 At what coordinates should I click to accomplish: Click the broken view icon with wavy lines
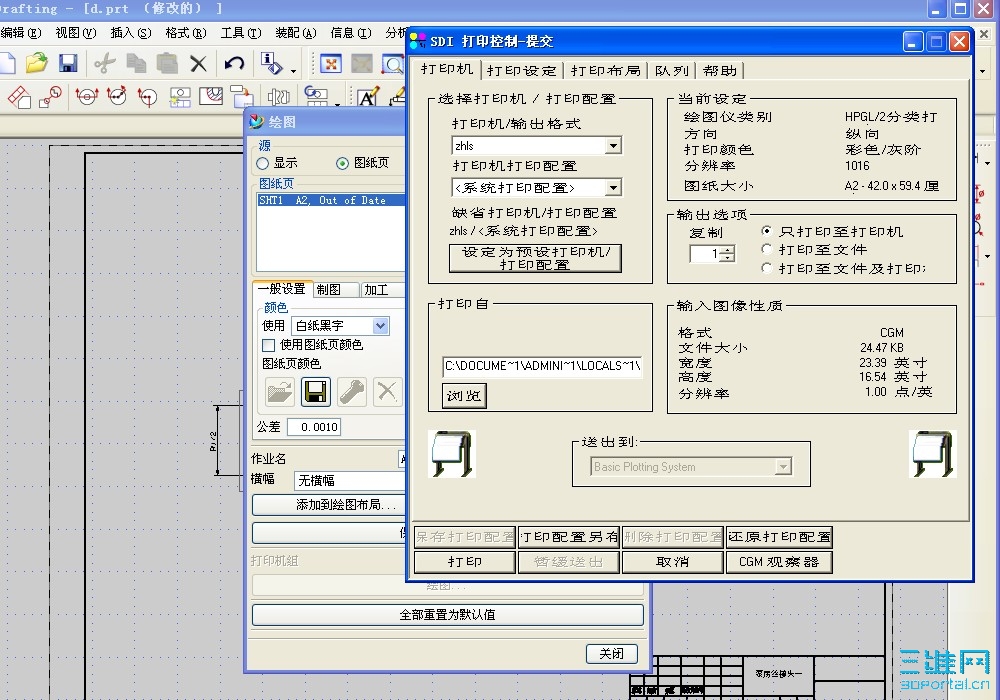pos(279,97)
